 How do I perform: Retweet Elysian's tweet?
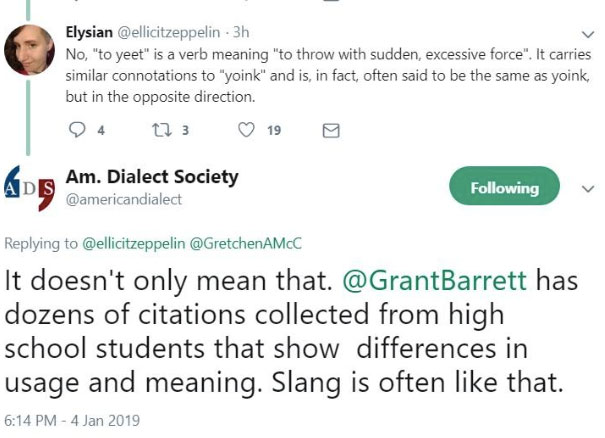[x=156, y=130]
